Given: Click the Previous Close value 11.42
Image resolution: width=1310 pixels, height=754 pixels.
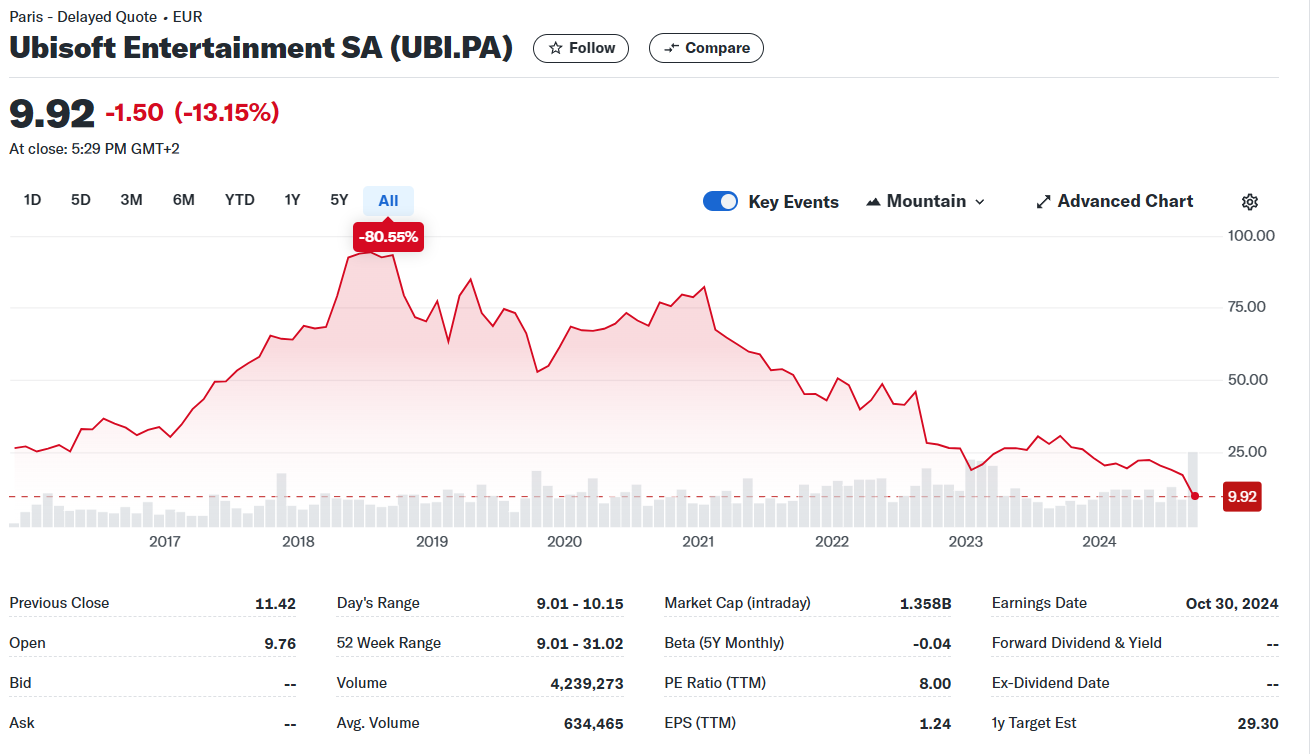Looking at the screenshot, I should (275, 603).
